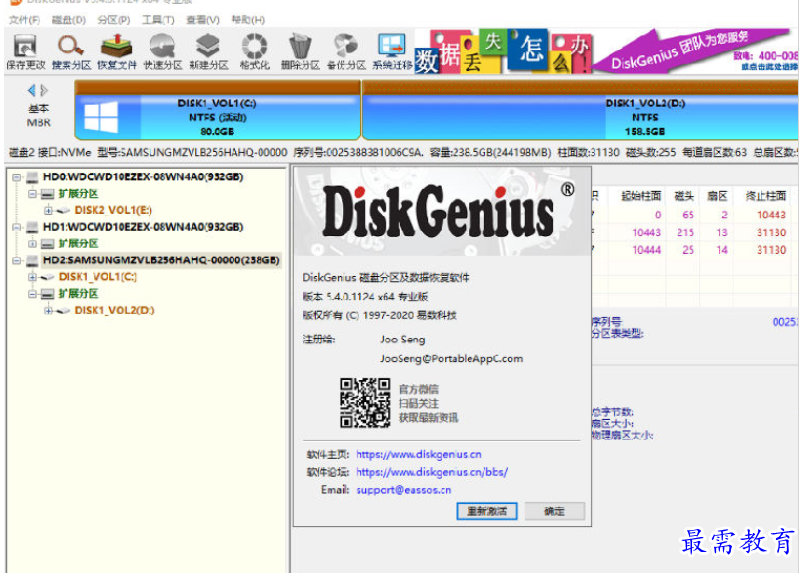Open the Help (帮助) menu

click(x=248, y=20)
